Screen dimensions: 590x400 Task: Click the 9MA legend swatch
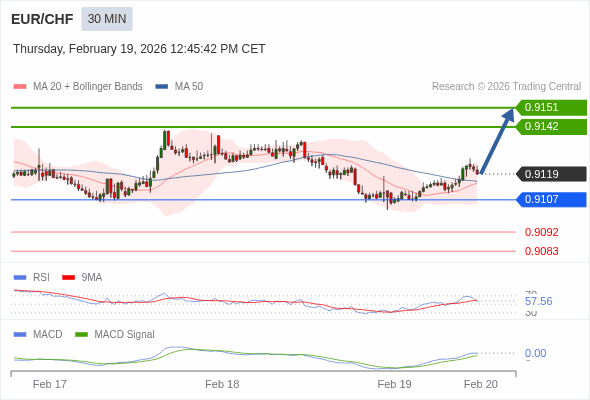(68, 278)
